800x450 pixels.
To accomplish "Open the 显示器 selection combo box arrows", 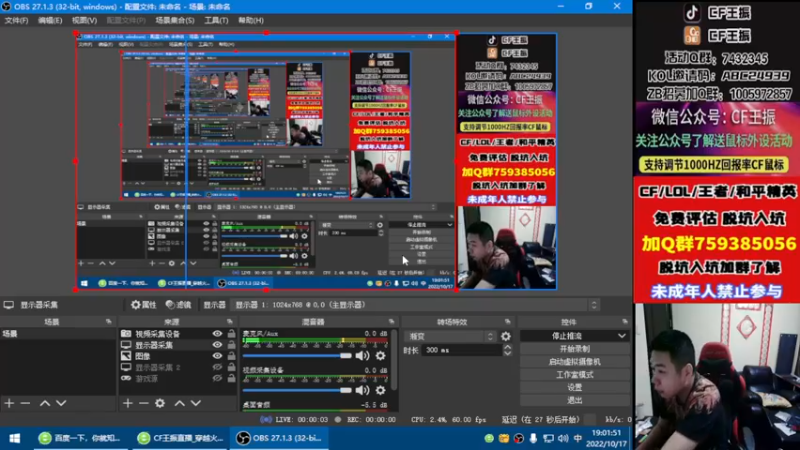I will pos(594,305).
